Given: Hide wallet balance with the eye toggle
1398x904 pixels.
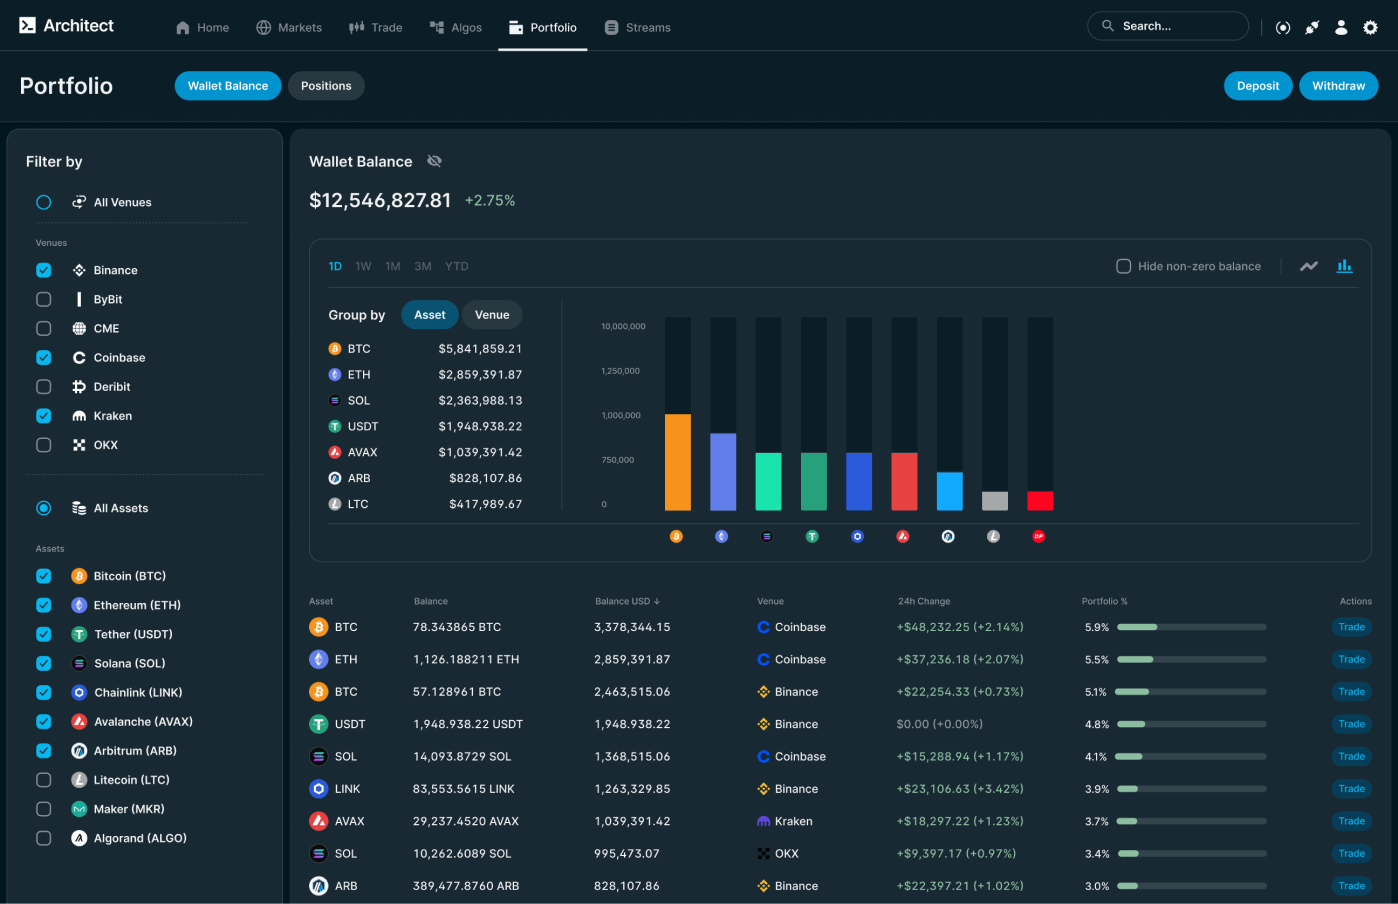Looking at the screenshot, I should click(x=434, y=161).
